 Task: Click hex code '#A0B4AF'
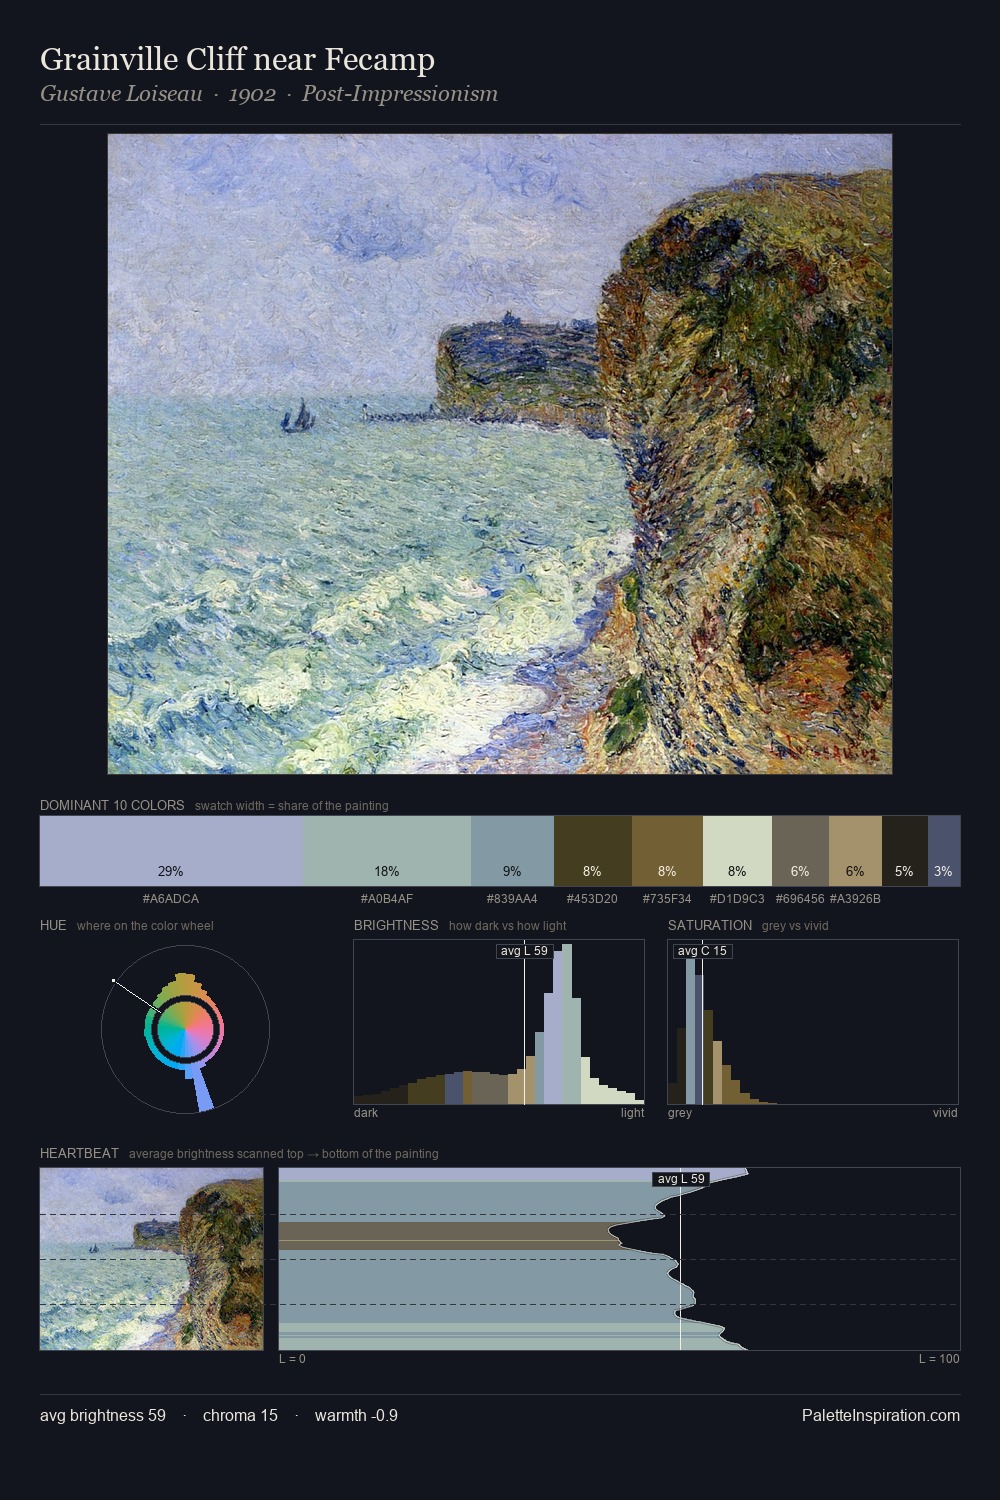387,898
